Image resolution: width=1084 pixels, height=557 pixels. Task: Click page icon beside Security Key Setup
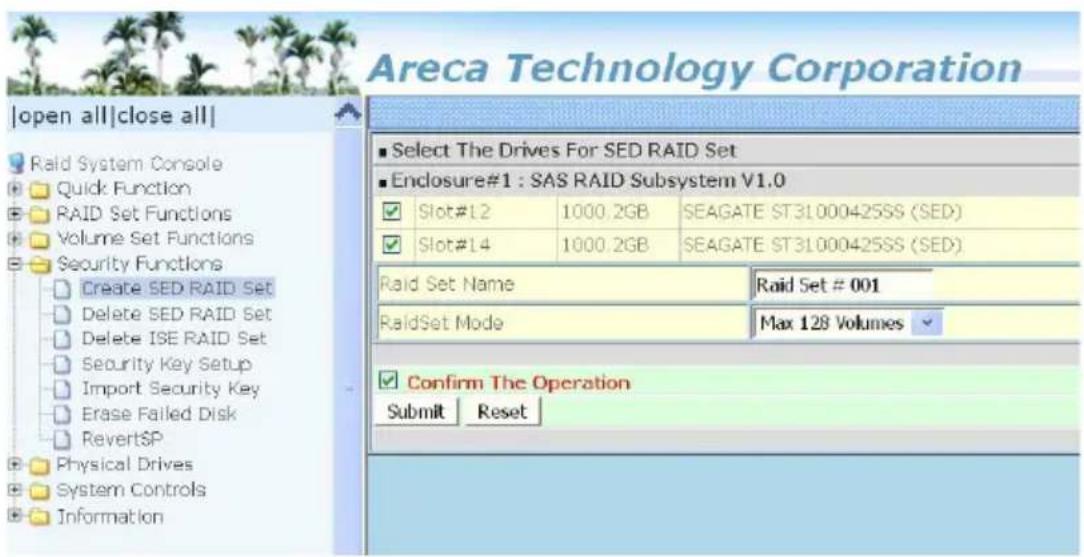(64, 364)
